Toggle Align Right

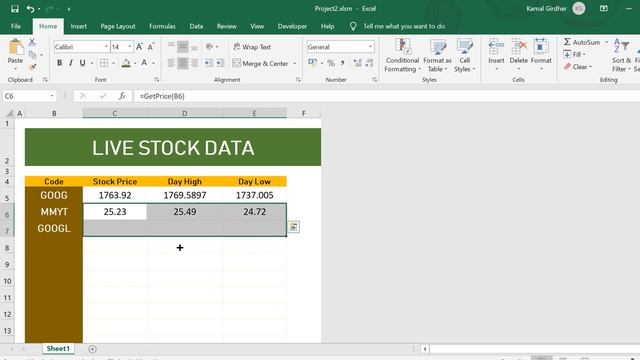point(194,63)
